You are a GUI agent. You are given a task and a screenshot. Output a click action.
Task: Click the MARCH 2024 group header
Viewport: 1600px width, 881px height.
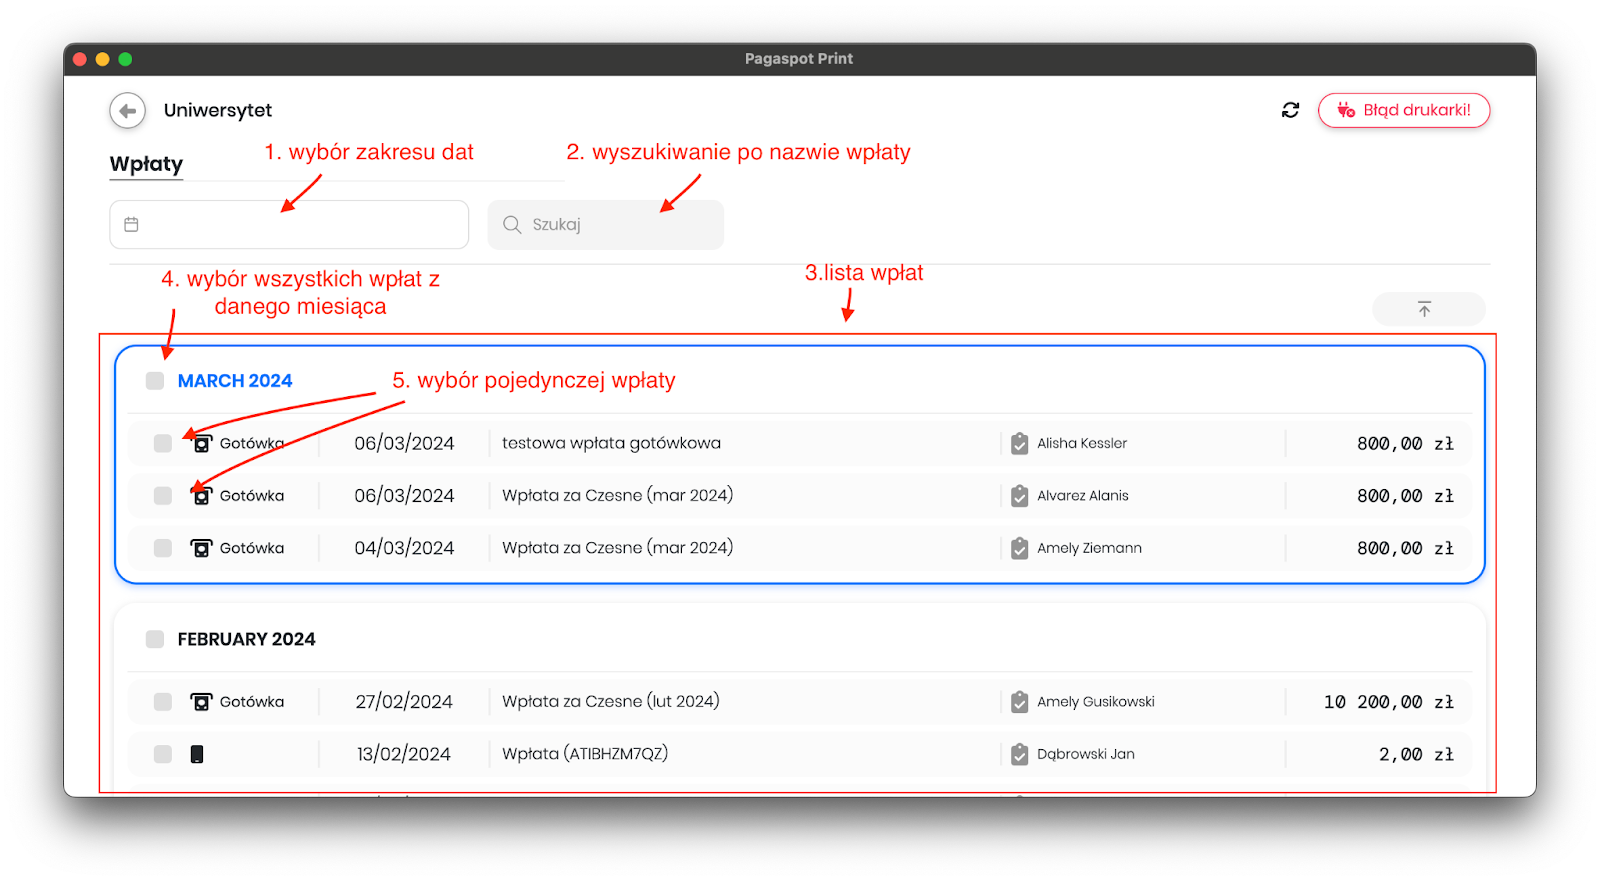[x=235, y=381]
